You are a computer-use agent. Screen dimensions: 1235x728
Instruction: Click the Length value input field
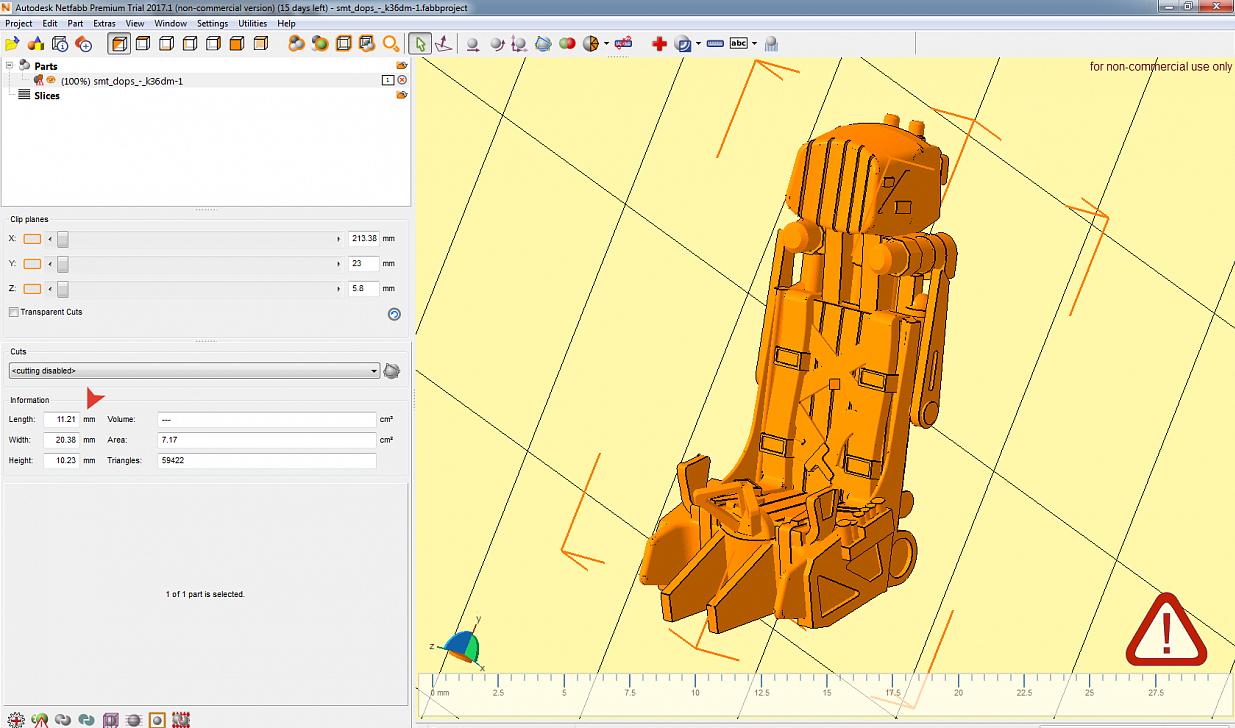pos(61,419)
